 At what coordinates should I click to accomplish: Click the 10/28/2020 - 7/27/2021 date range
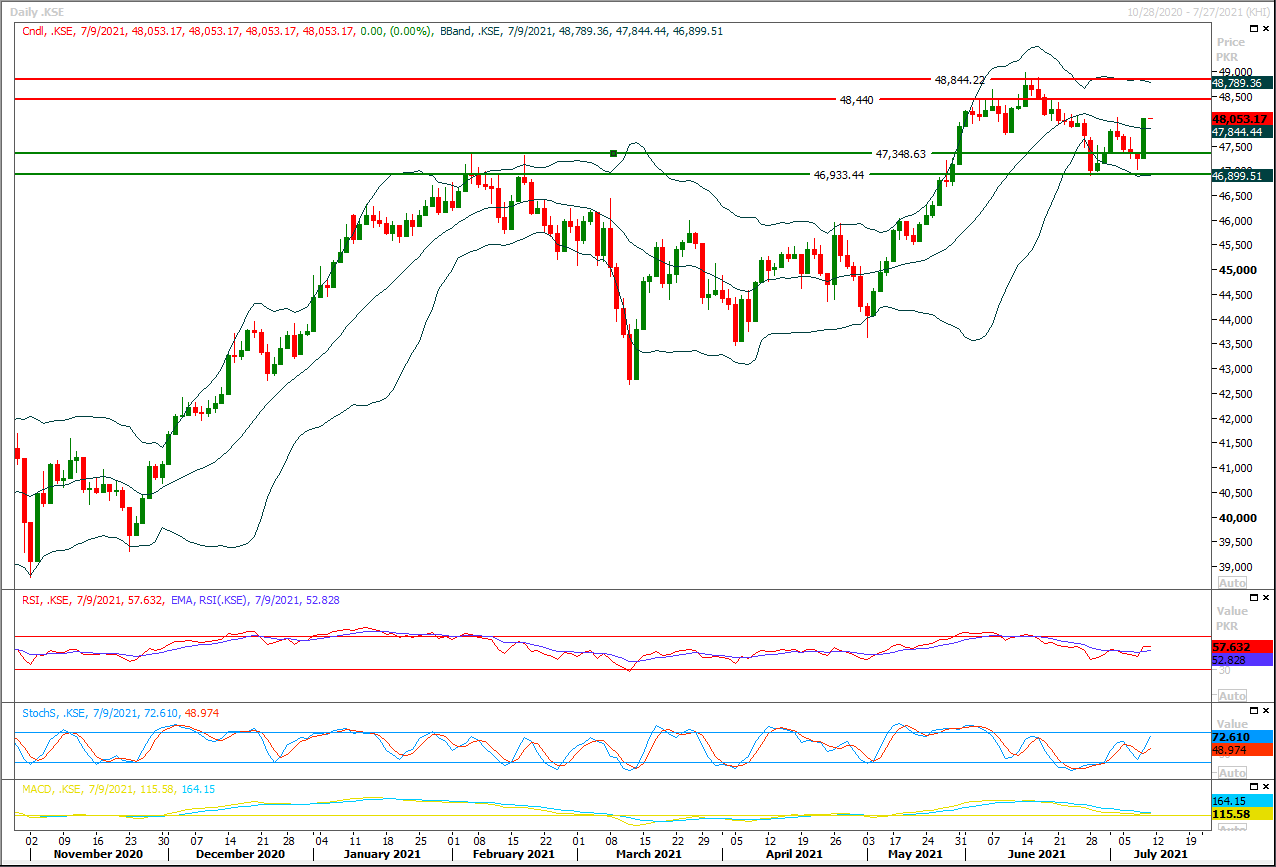pos(1201,10)
